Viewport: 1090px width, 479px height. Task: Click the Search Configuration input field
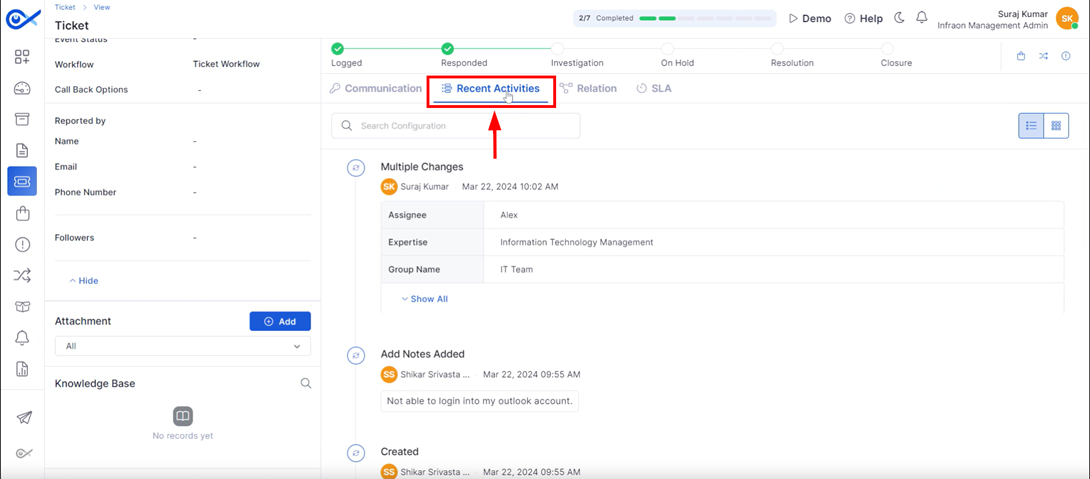[455, 126]
